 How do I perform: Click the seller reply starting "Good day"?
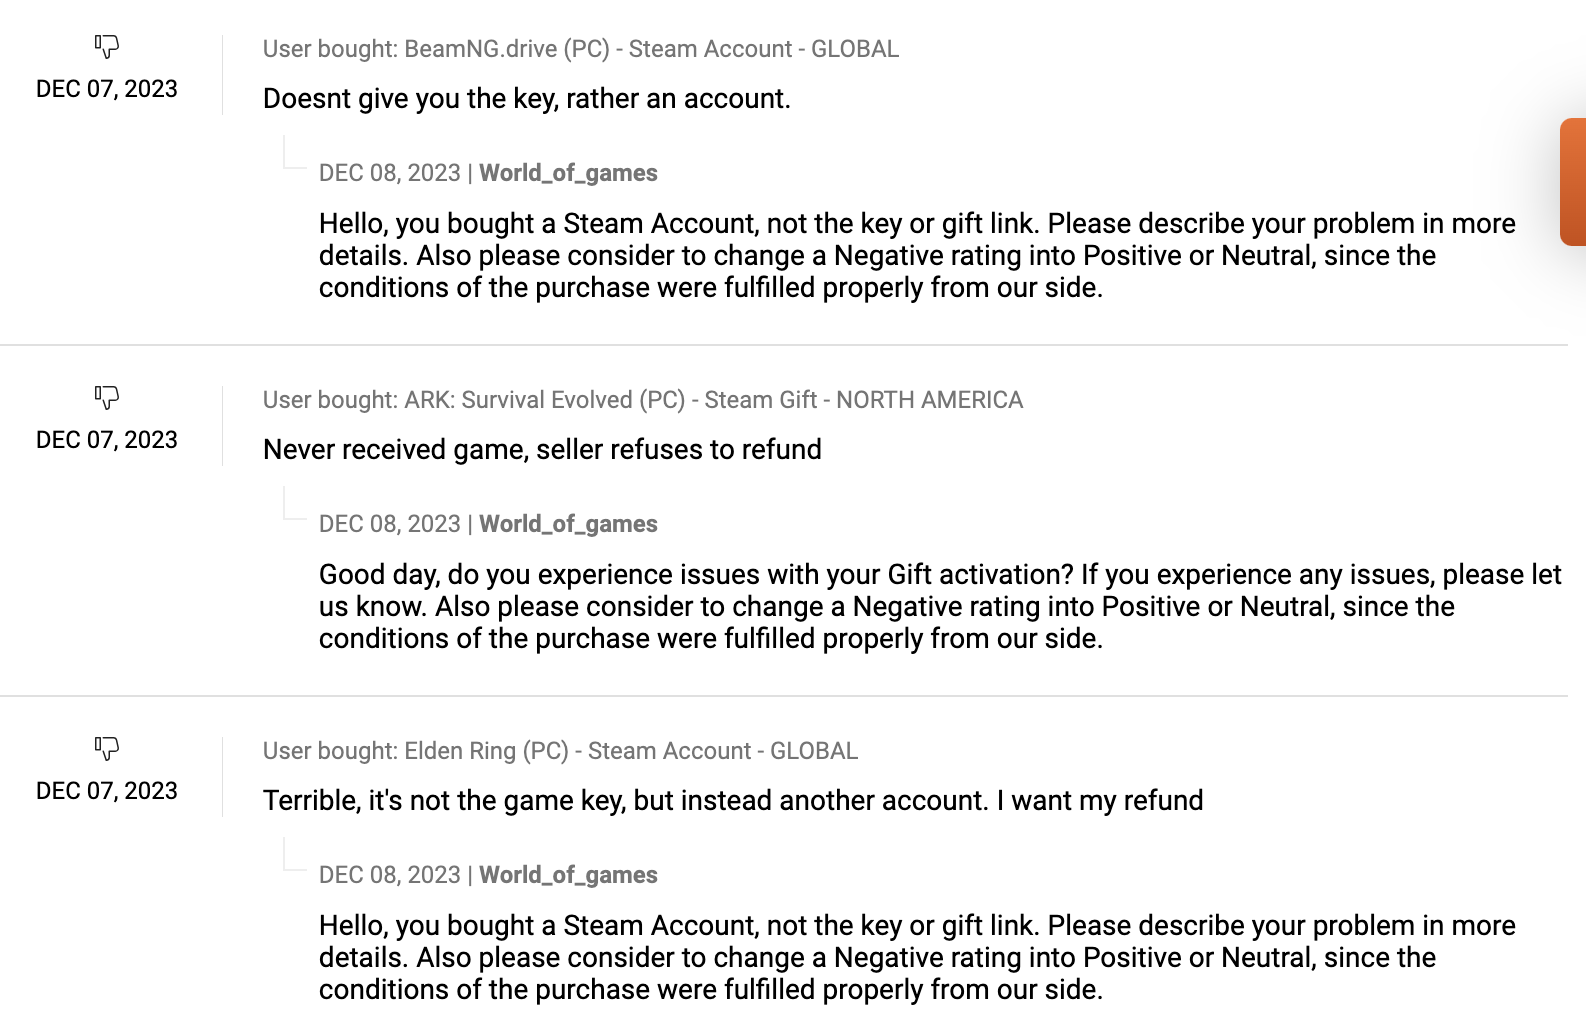[938, 606]
